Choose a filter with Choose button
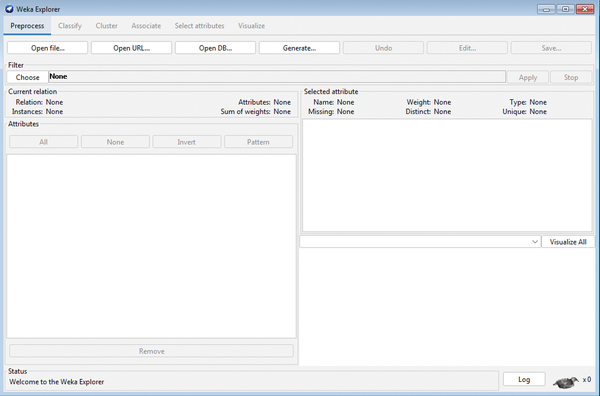The image size is (600, 396). pyautogui.click(x=28, y=77)
